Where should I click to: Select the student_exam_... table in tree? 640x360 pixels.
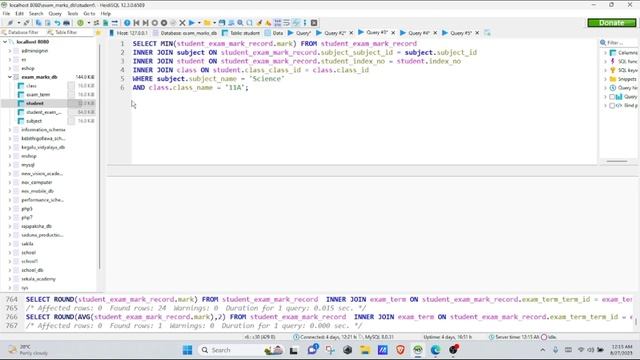coord(44,112)
